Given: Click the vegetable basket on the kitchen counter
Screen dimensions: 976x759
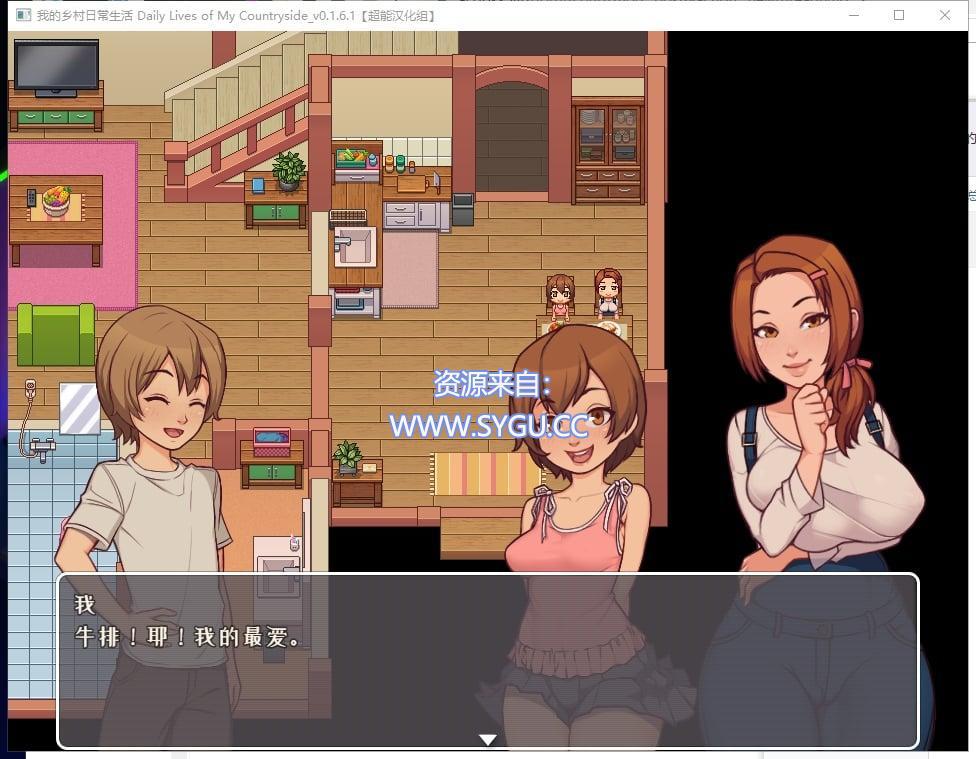Looking at the screenshot, I should [354, 158].
